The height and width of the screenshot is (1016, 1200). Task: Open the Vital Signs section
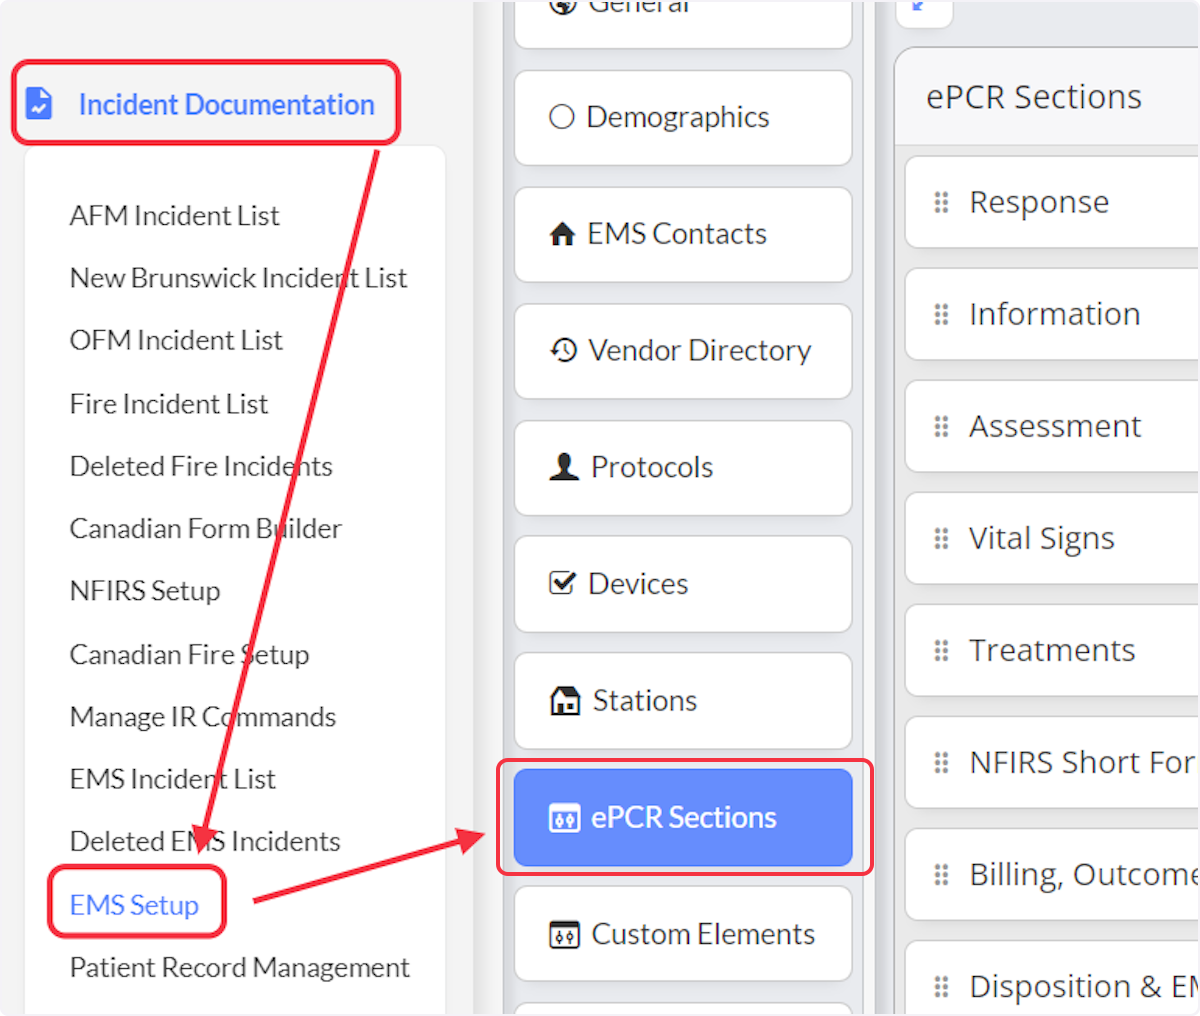(x=1052, y=538)
